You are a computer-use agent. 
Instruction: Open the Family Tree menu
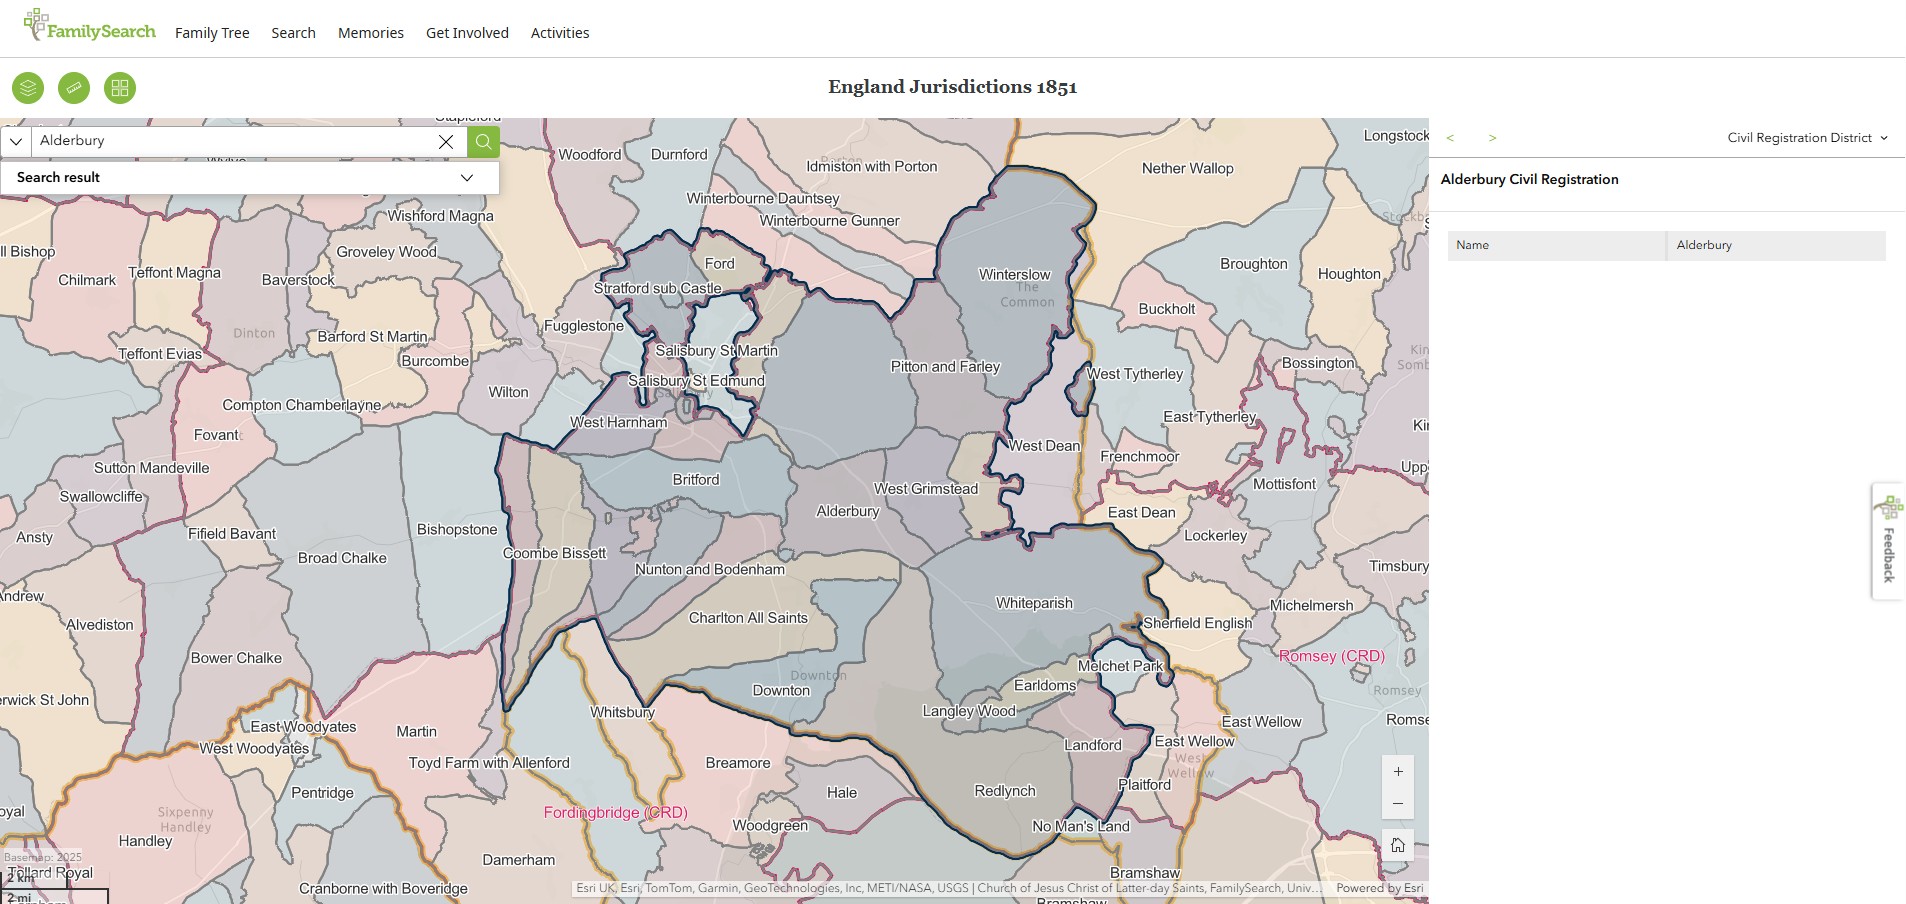212,32
